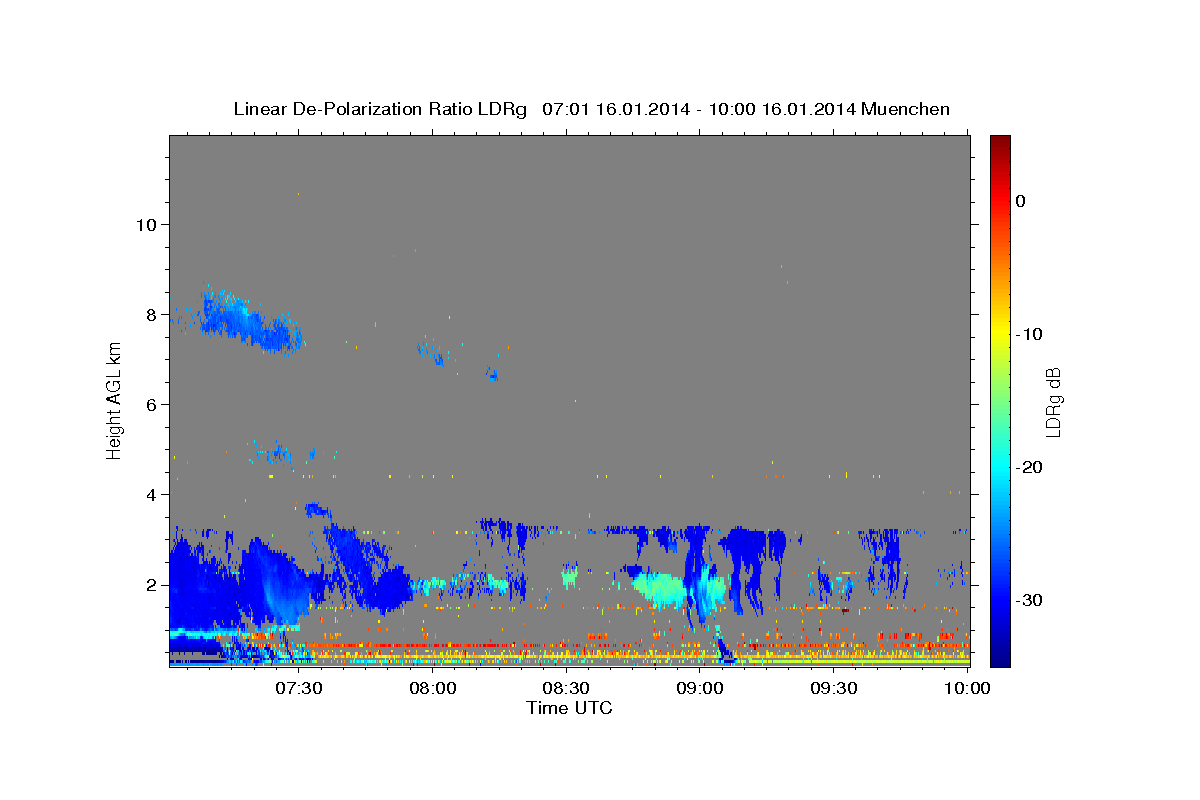
Task: Click the 08:00 time tick label
Action: (x=432, y=689)
